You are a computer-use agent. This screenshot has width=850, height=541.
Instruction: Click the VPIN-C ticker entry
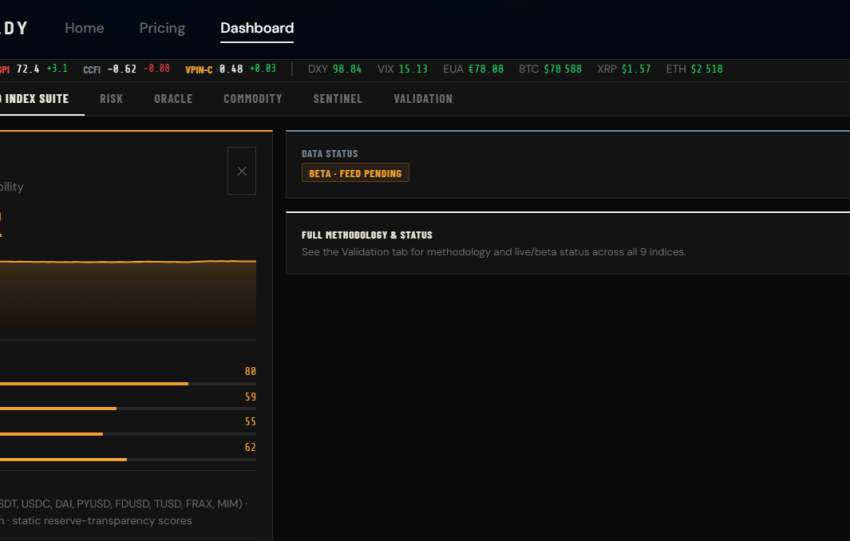click(x=230, y=69)
